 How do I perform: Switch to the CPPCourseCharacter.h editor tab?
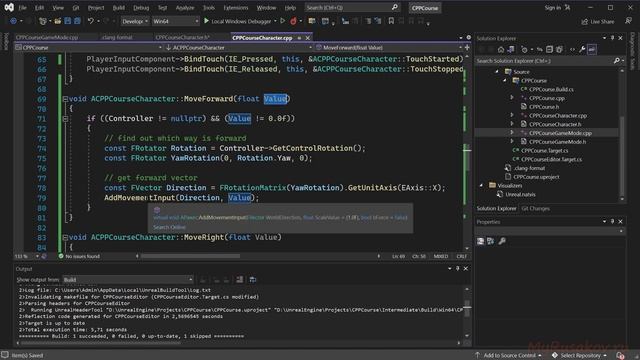[182, 37]
